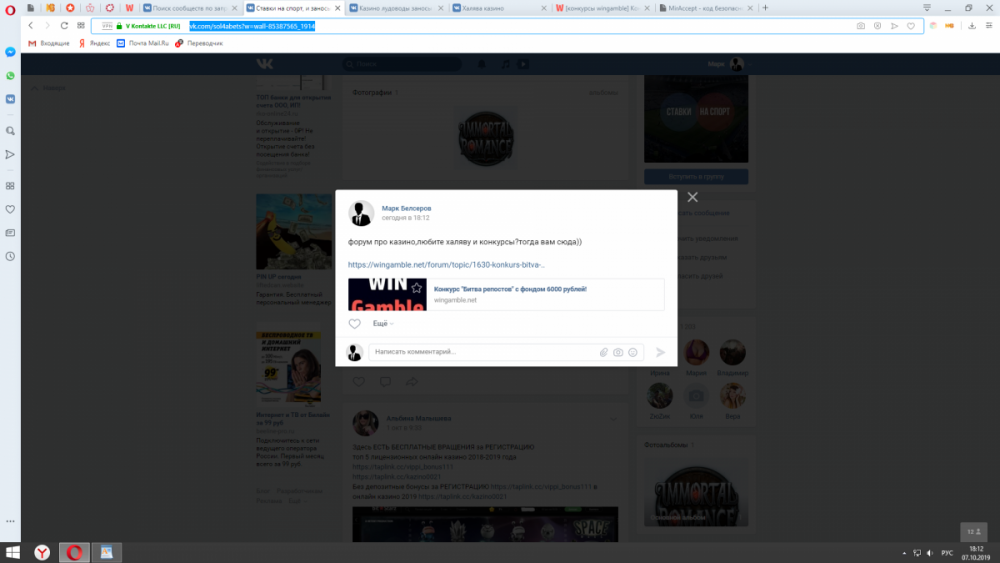The image size is (1000, 563).
Task: Open history clock in Opera sidebar
Action: [x=10, y=256]
